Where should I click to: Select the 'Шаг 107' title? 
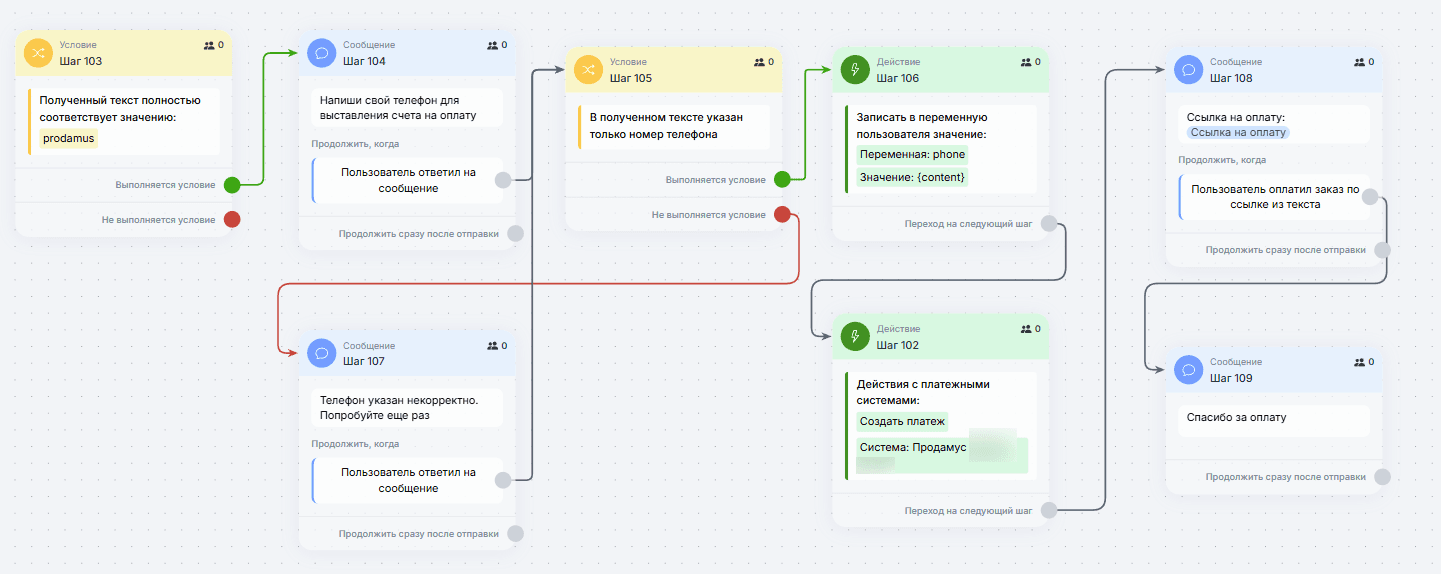coord(364,361)
